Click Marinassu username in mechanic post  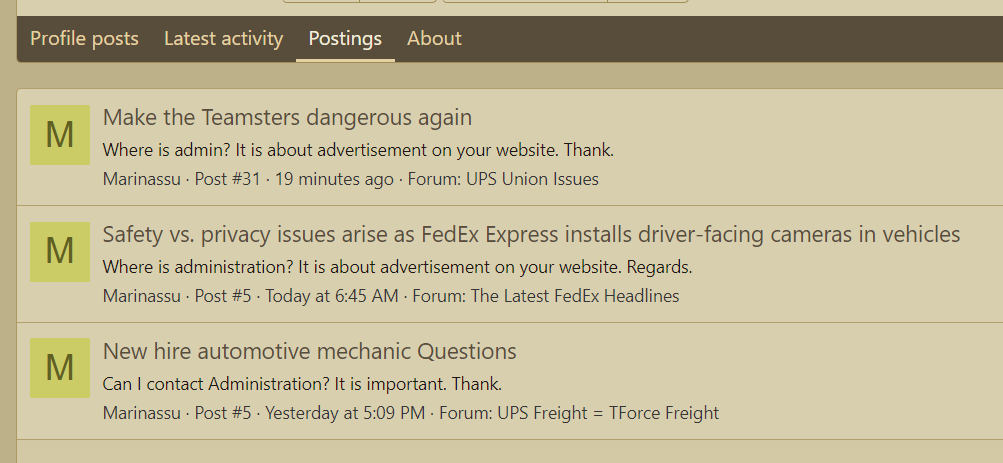click(x=141, y=413)
